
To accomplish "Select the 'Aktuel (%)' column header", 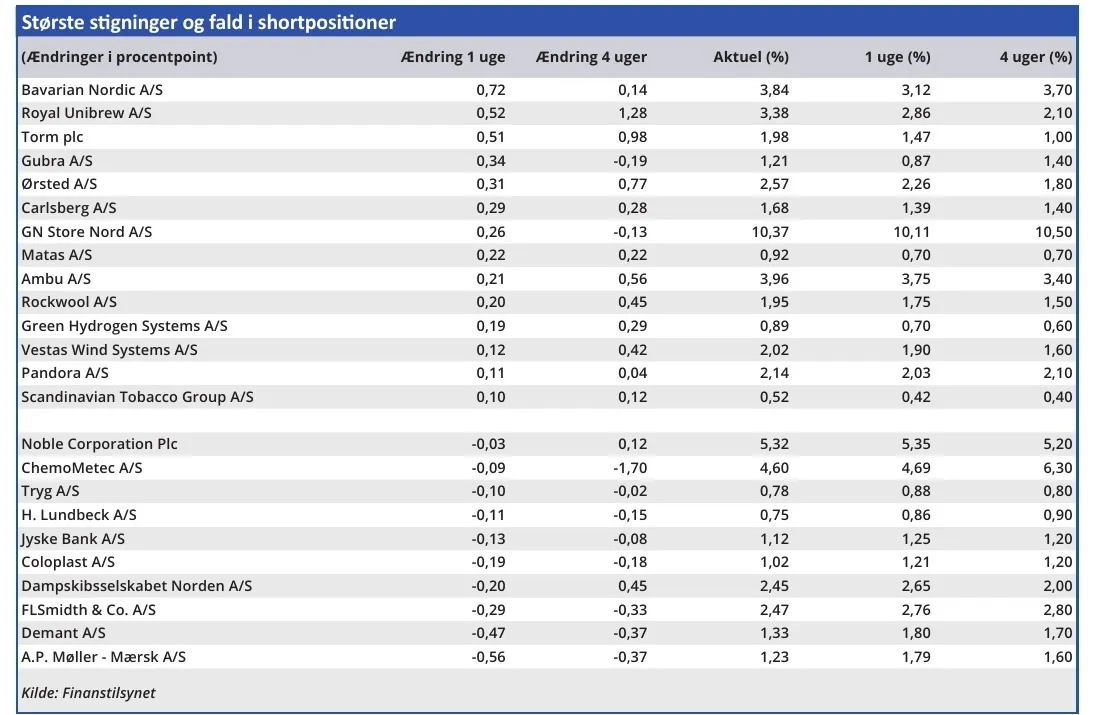I will pos(750,57).
